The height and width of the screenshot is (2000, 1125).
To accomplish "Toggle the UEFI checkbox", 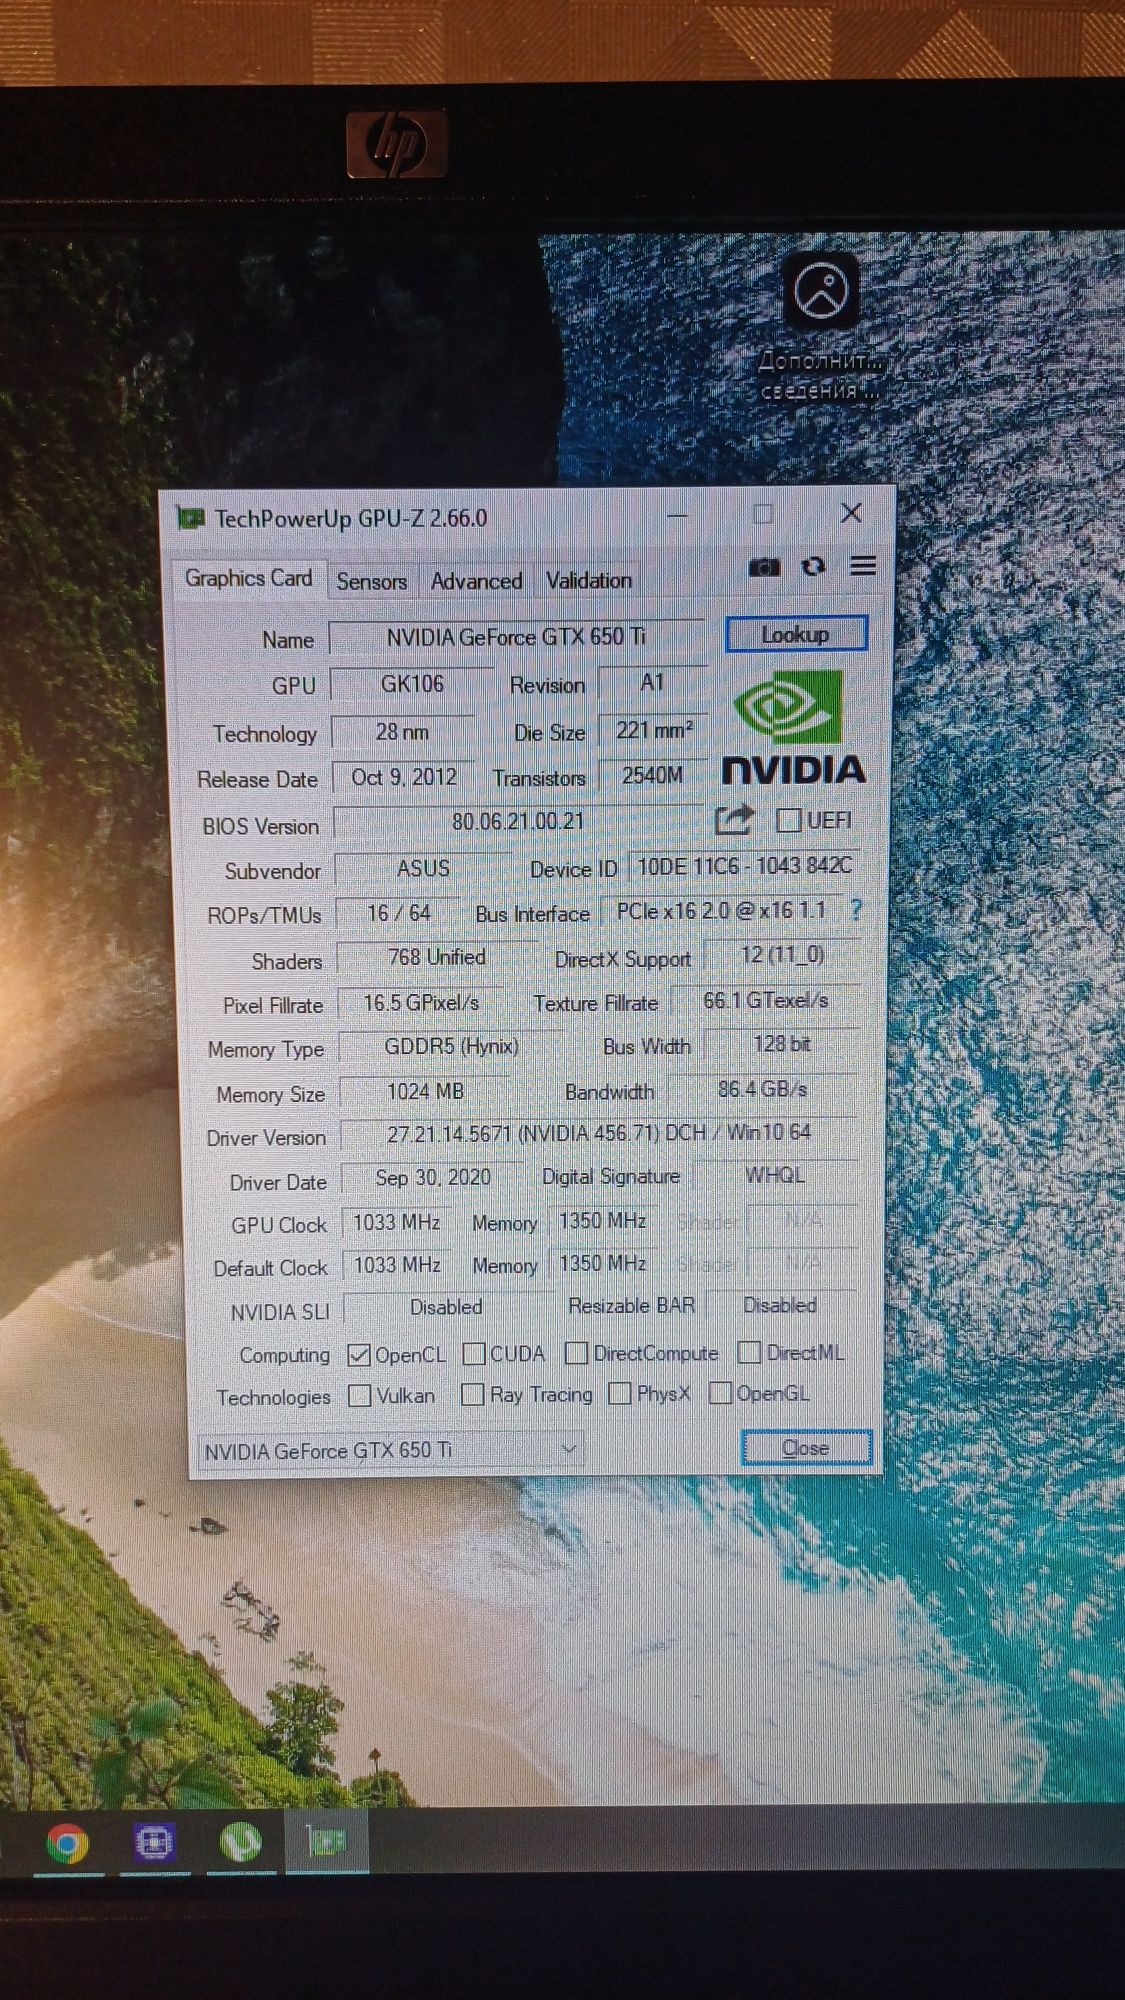I will pos(788,820).
